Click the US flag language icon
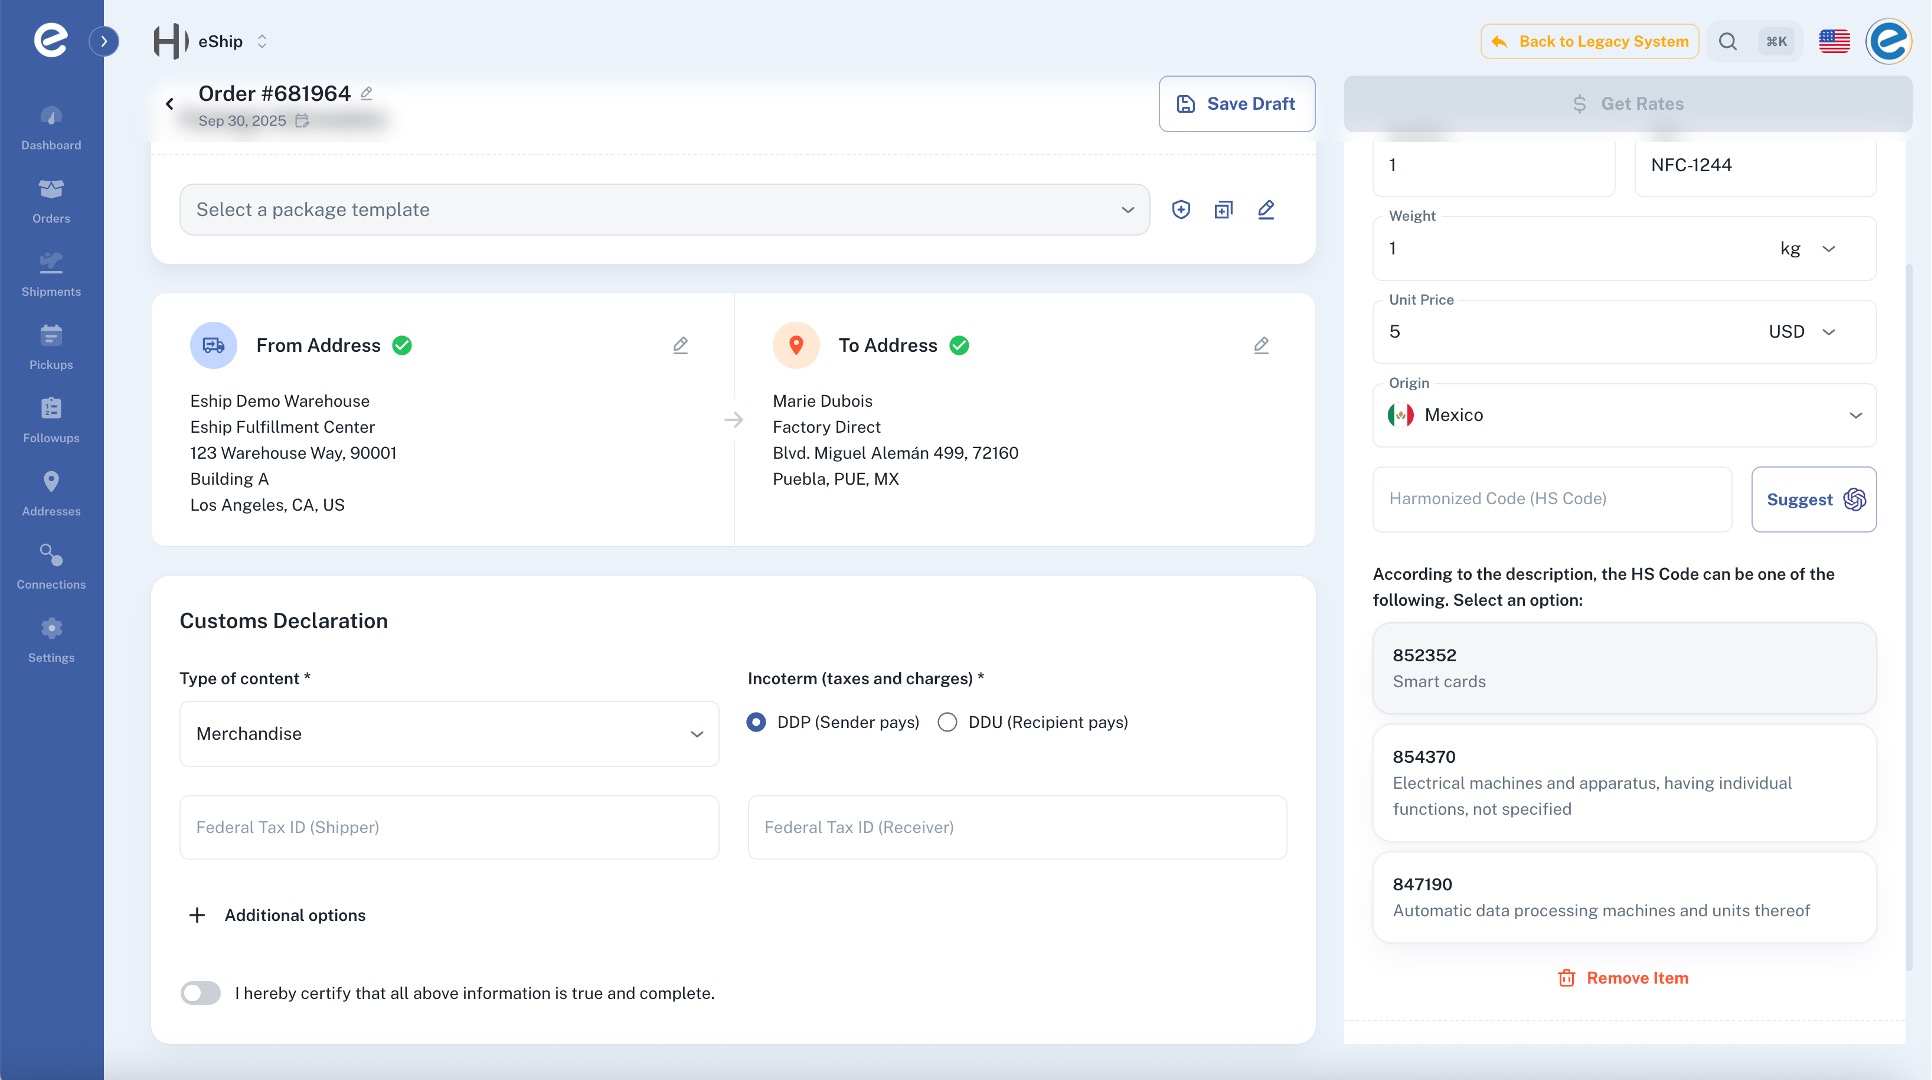Image resolution: width=1932 pixels, height=1080 pixels. click(1834, 41)
